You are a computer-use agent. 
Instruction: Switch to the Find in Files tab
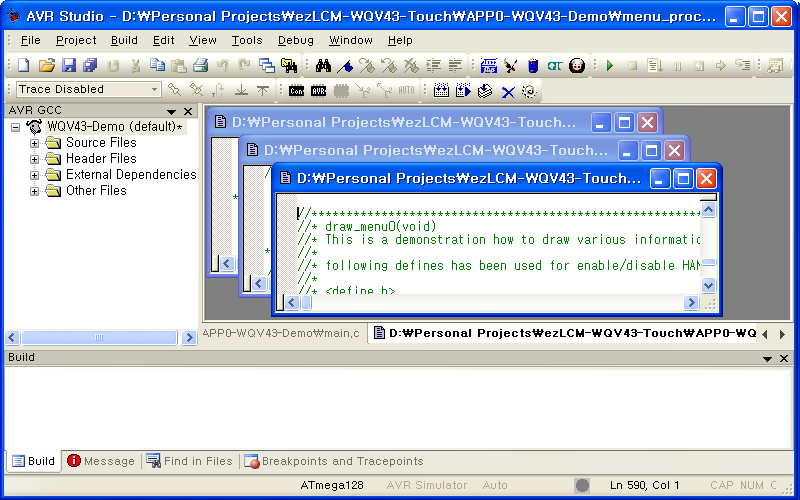(x=189, y=461)
